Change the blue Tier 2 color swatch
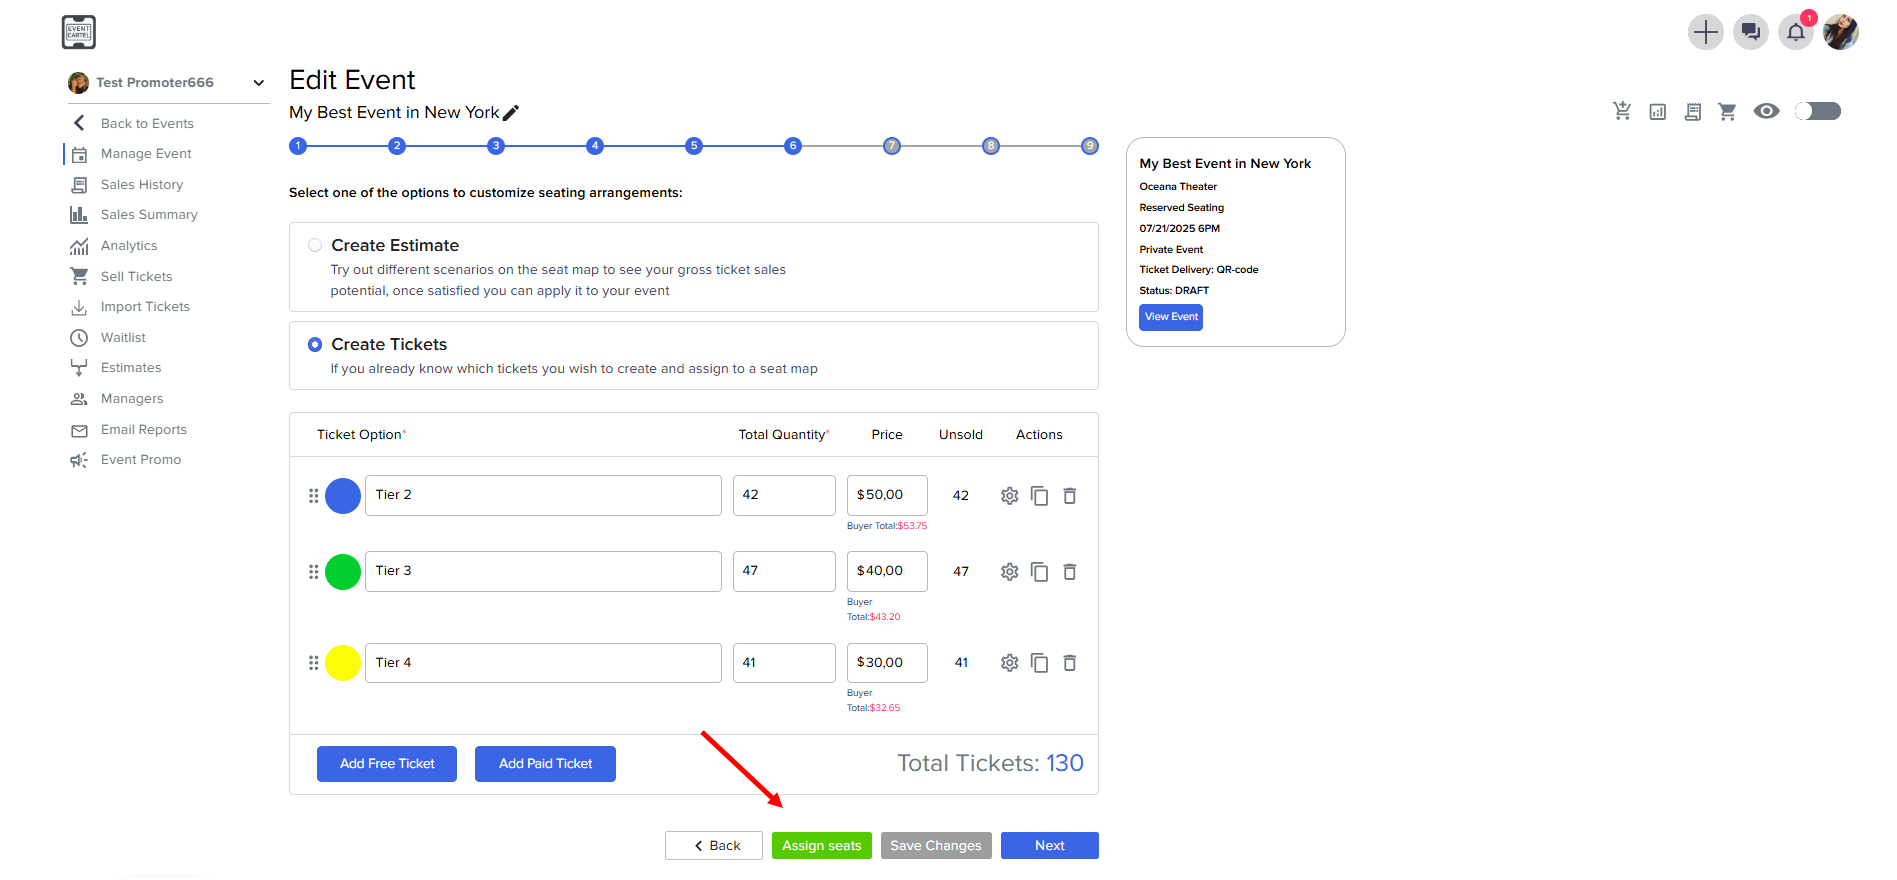 click(x=343, y=496)
